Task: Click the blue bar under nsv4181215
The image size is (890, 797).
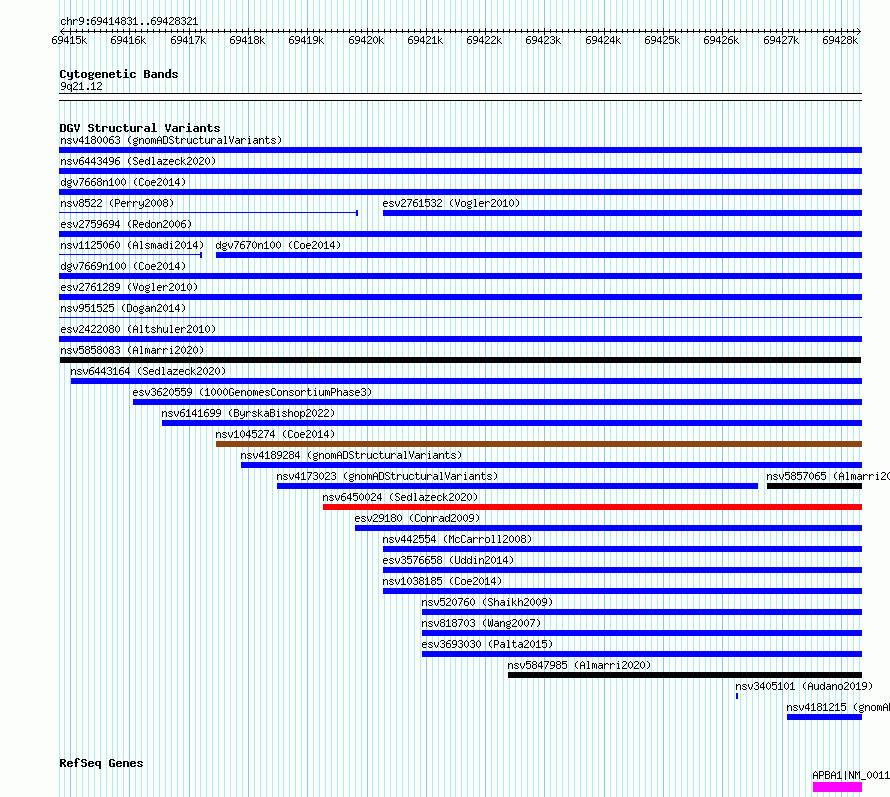Action: (824, 717)
